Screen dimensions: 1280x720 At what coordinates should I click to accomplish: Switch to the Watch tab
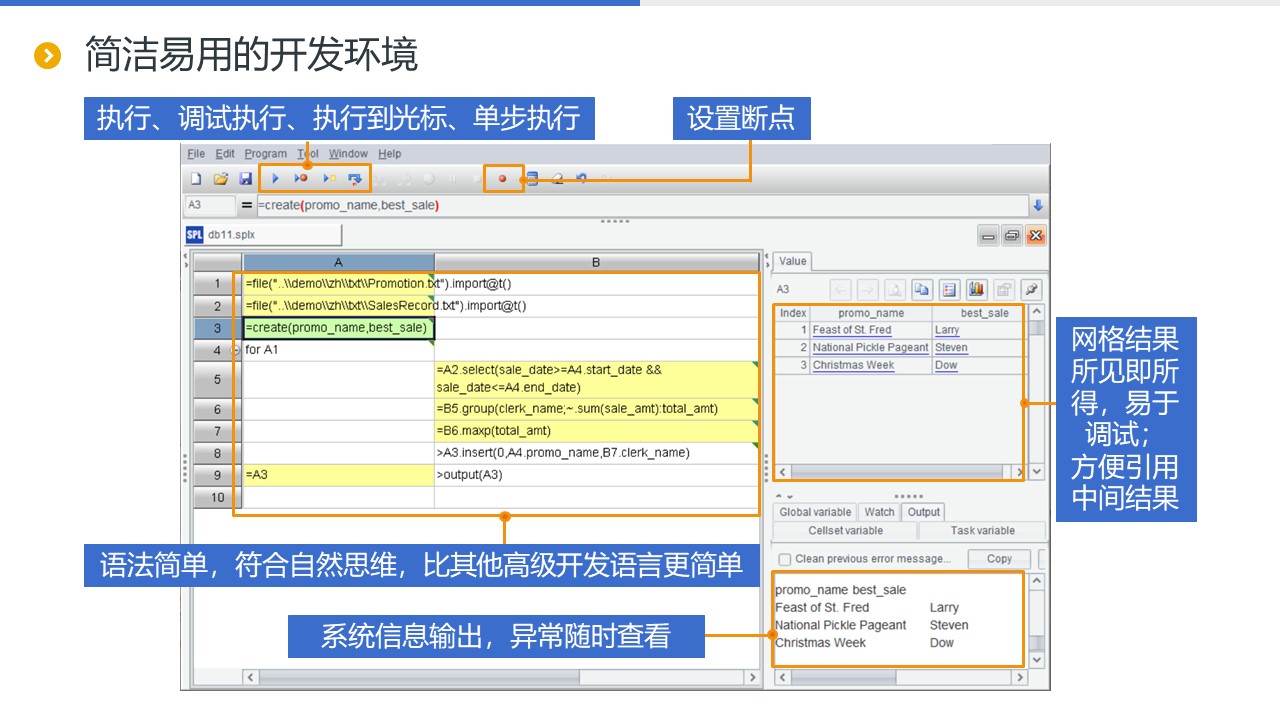[x=879, y=512]
